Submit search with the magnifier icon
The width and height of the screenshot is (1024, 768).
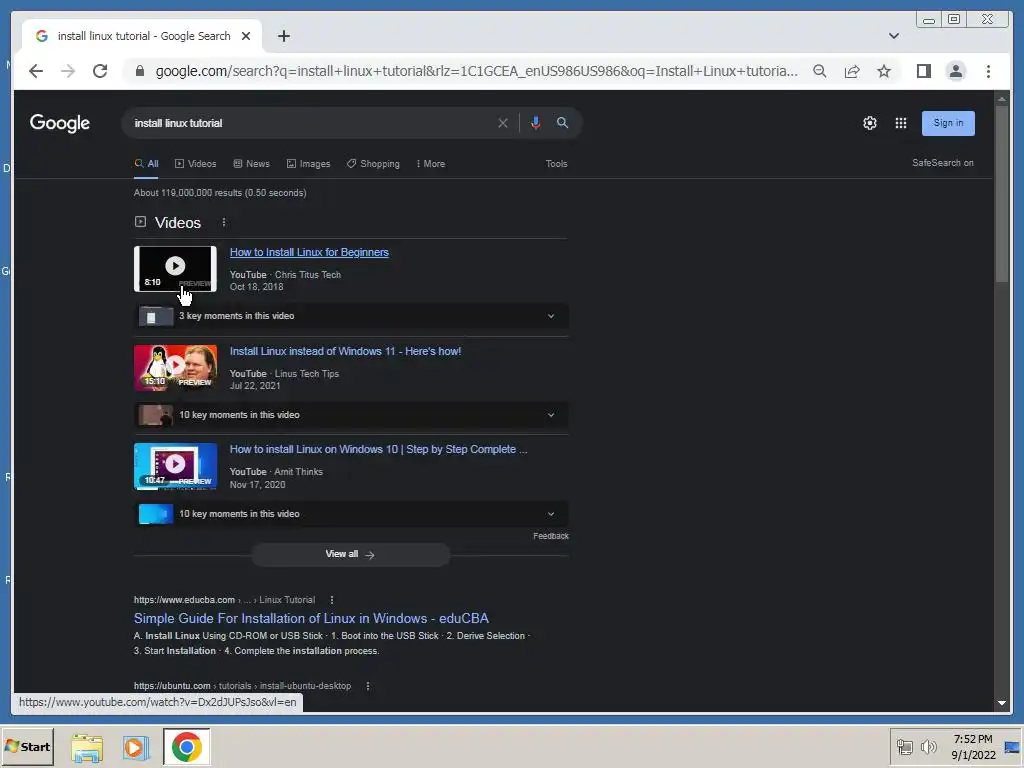pyautogui.click(x=562, y=123)
